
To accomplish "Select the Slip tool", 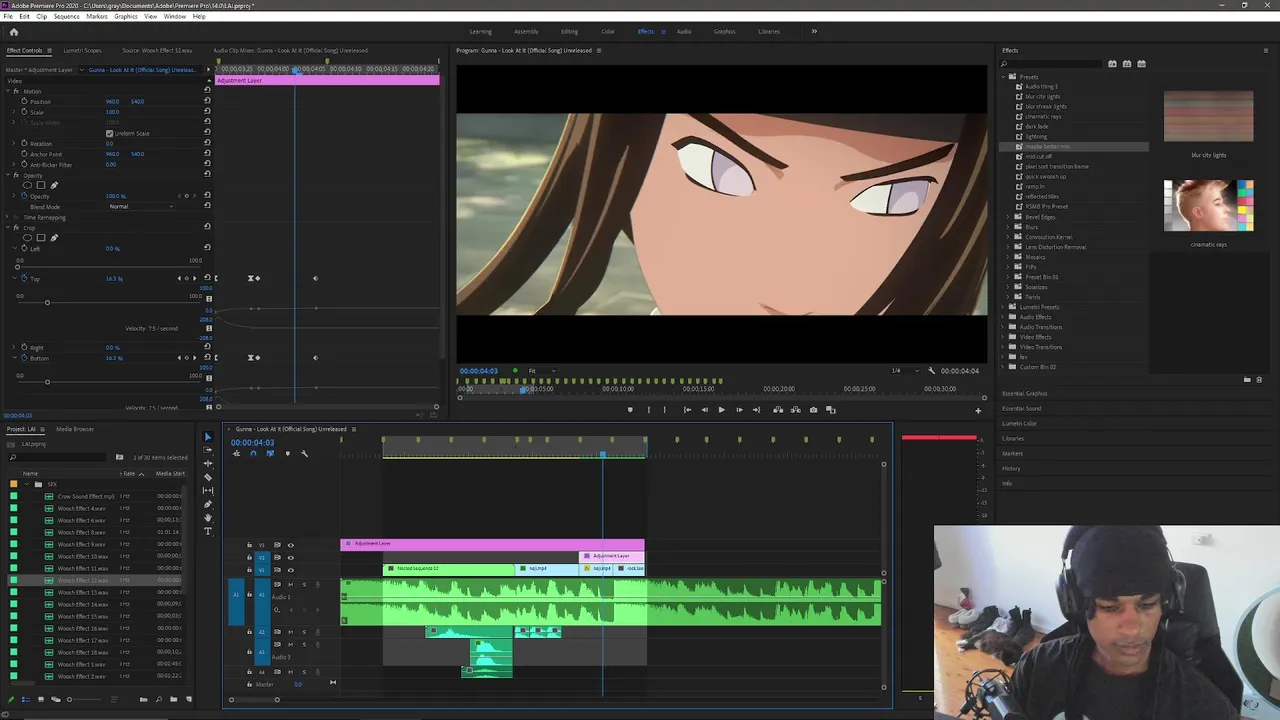I will [208, 490].
